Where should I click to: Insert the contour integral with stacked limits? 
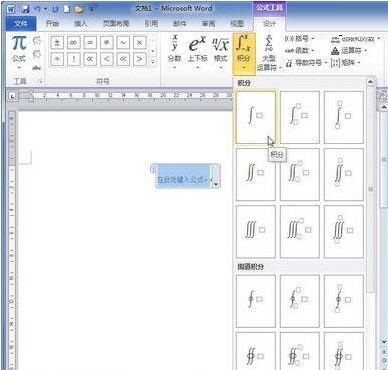pos(344,301)
